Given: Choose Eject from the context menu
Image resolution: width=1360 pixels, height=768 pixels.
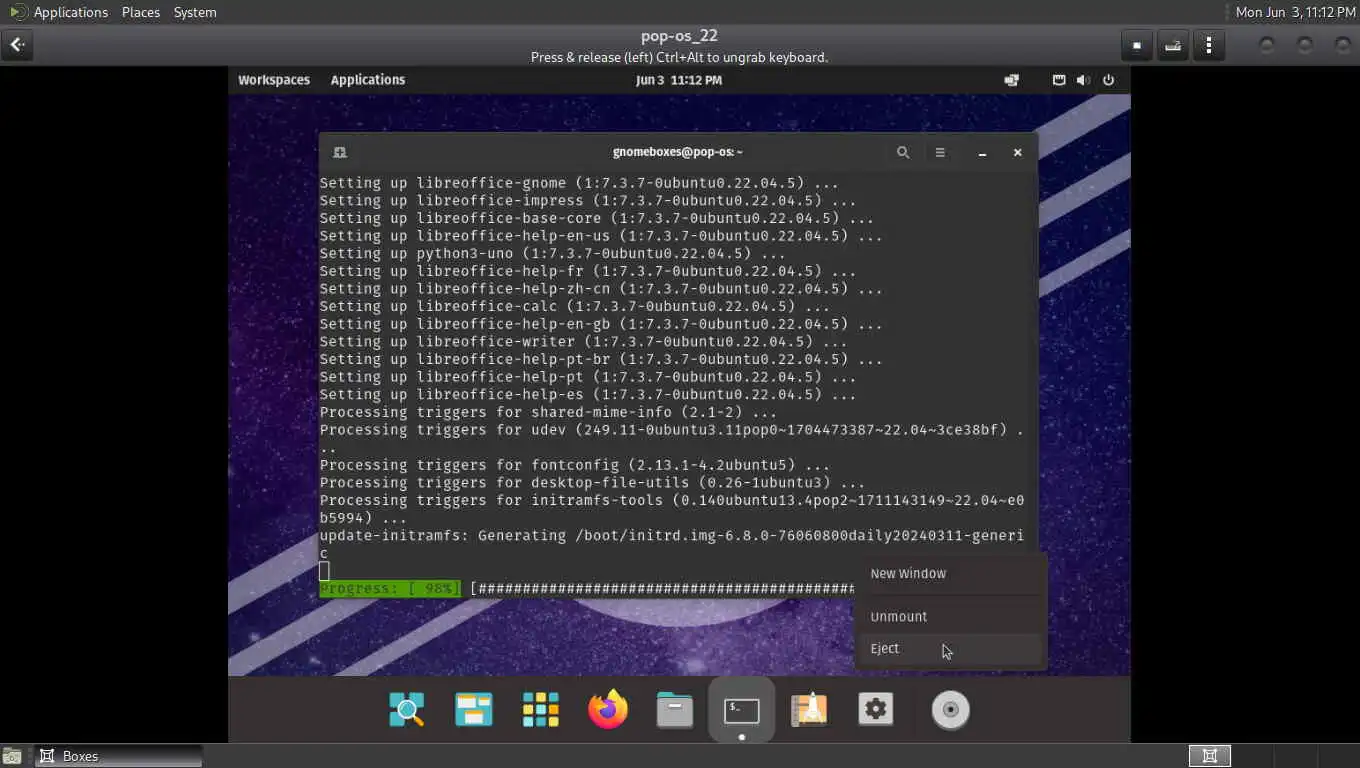Looking at the screenshot, I should click(949, 649).
